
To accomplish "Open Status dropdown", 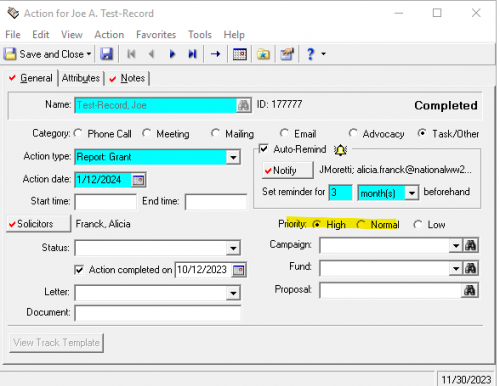I will click(x=233, y=248).
